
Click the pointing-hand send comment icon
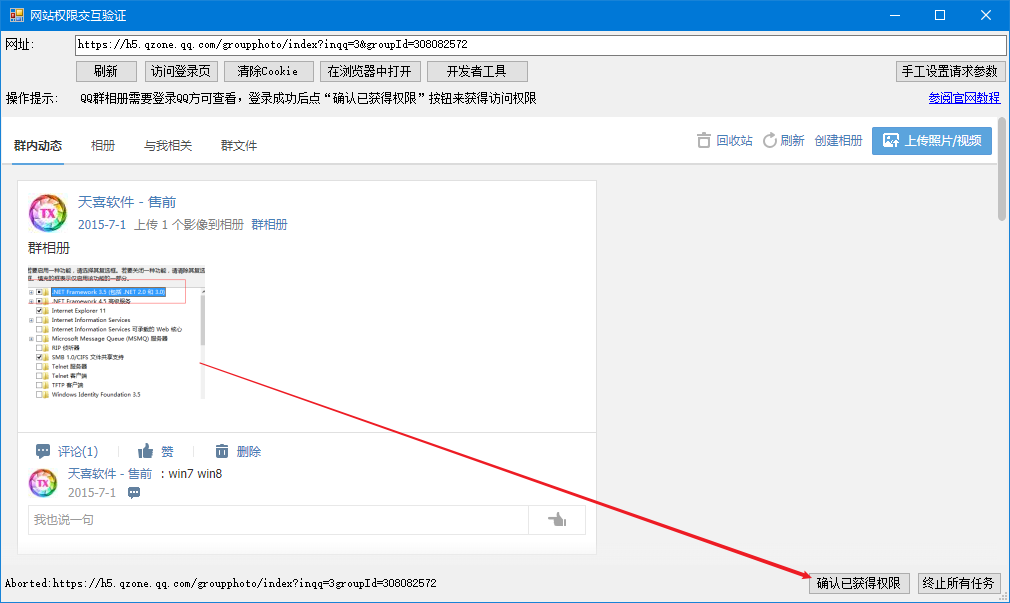557,520
